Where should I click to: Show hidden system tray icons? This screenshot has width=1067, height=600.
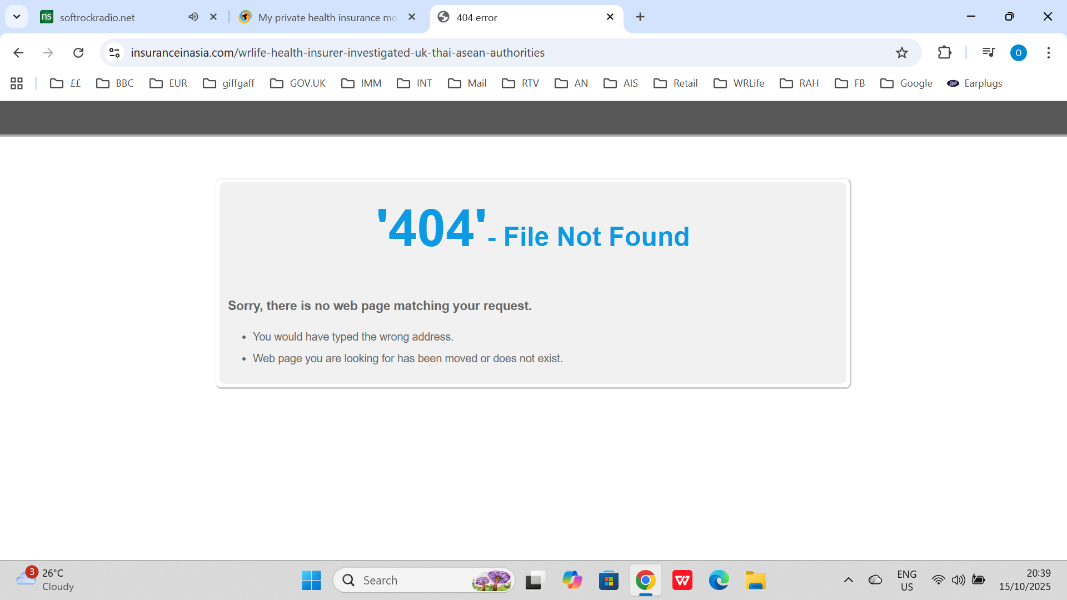tap(848, 580)
